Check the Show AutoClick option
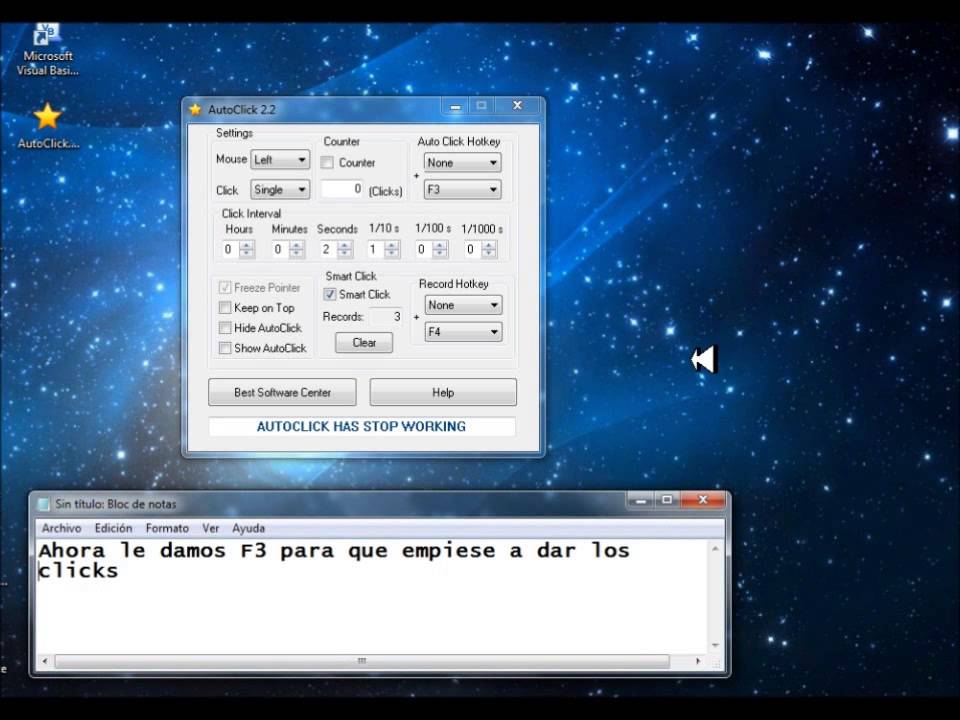The width and height of the screenshot is (960, 720). (x=225, y=348)
